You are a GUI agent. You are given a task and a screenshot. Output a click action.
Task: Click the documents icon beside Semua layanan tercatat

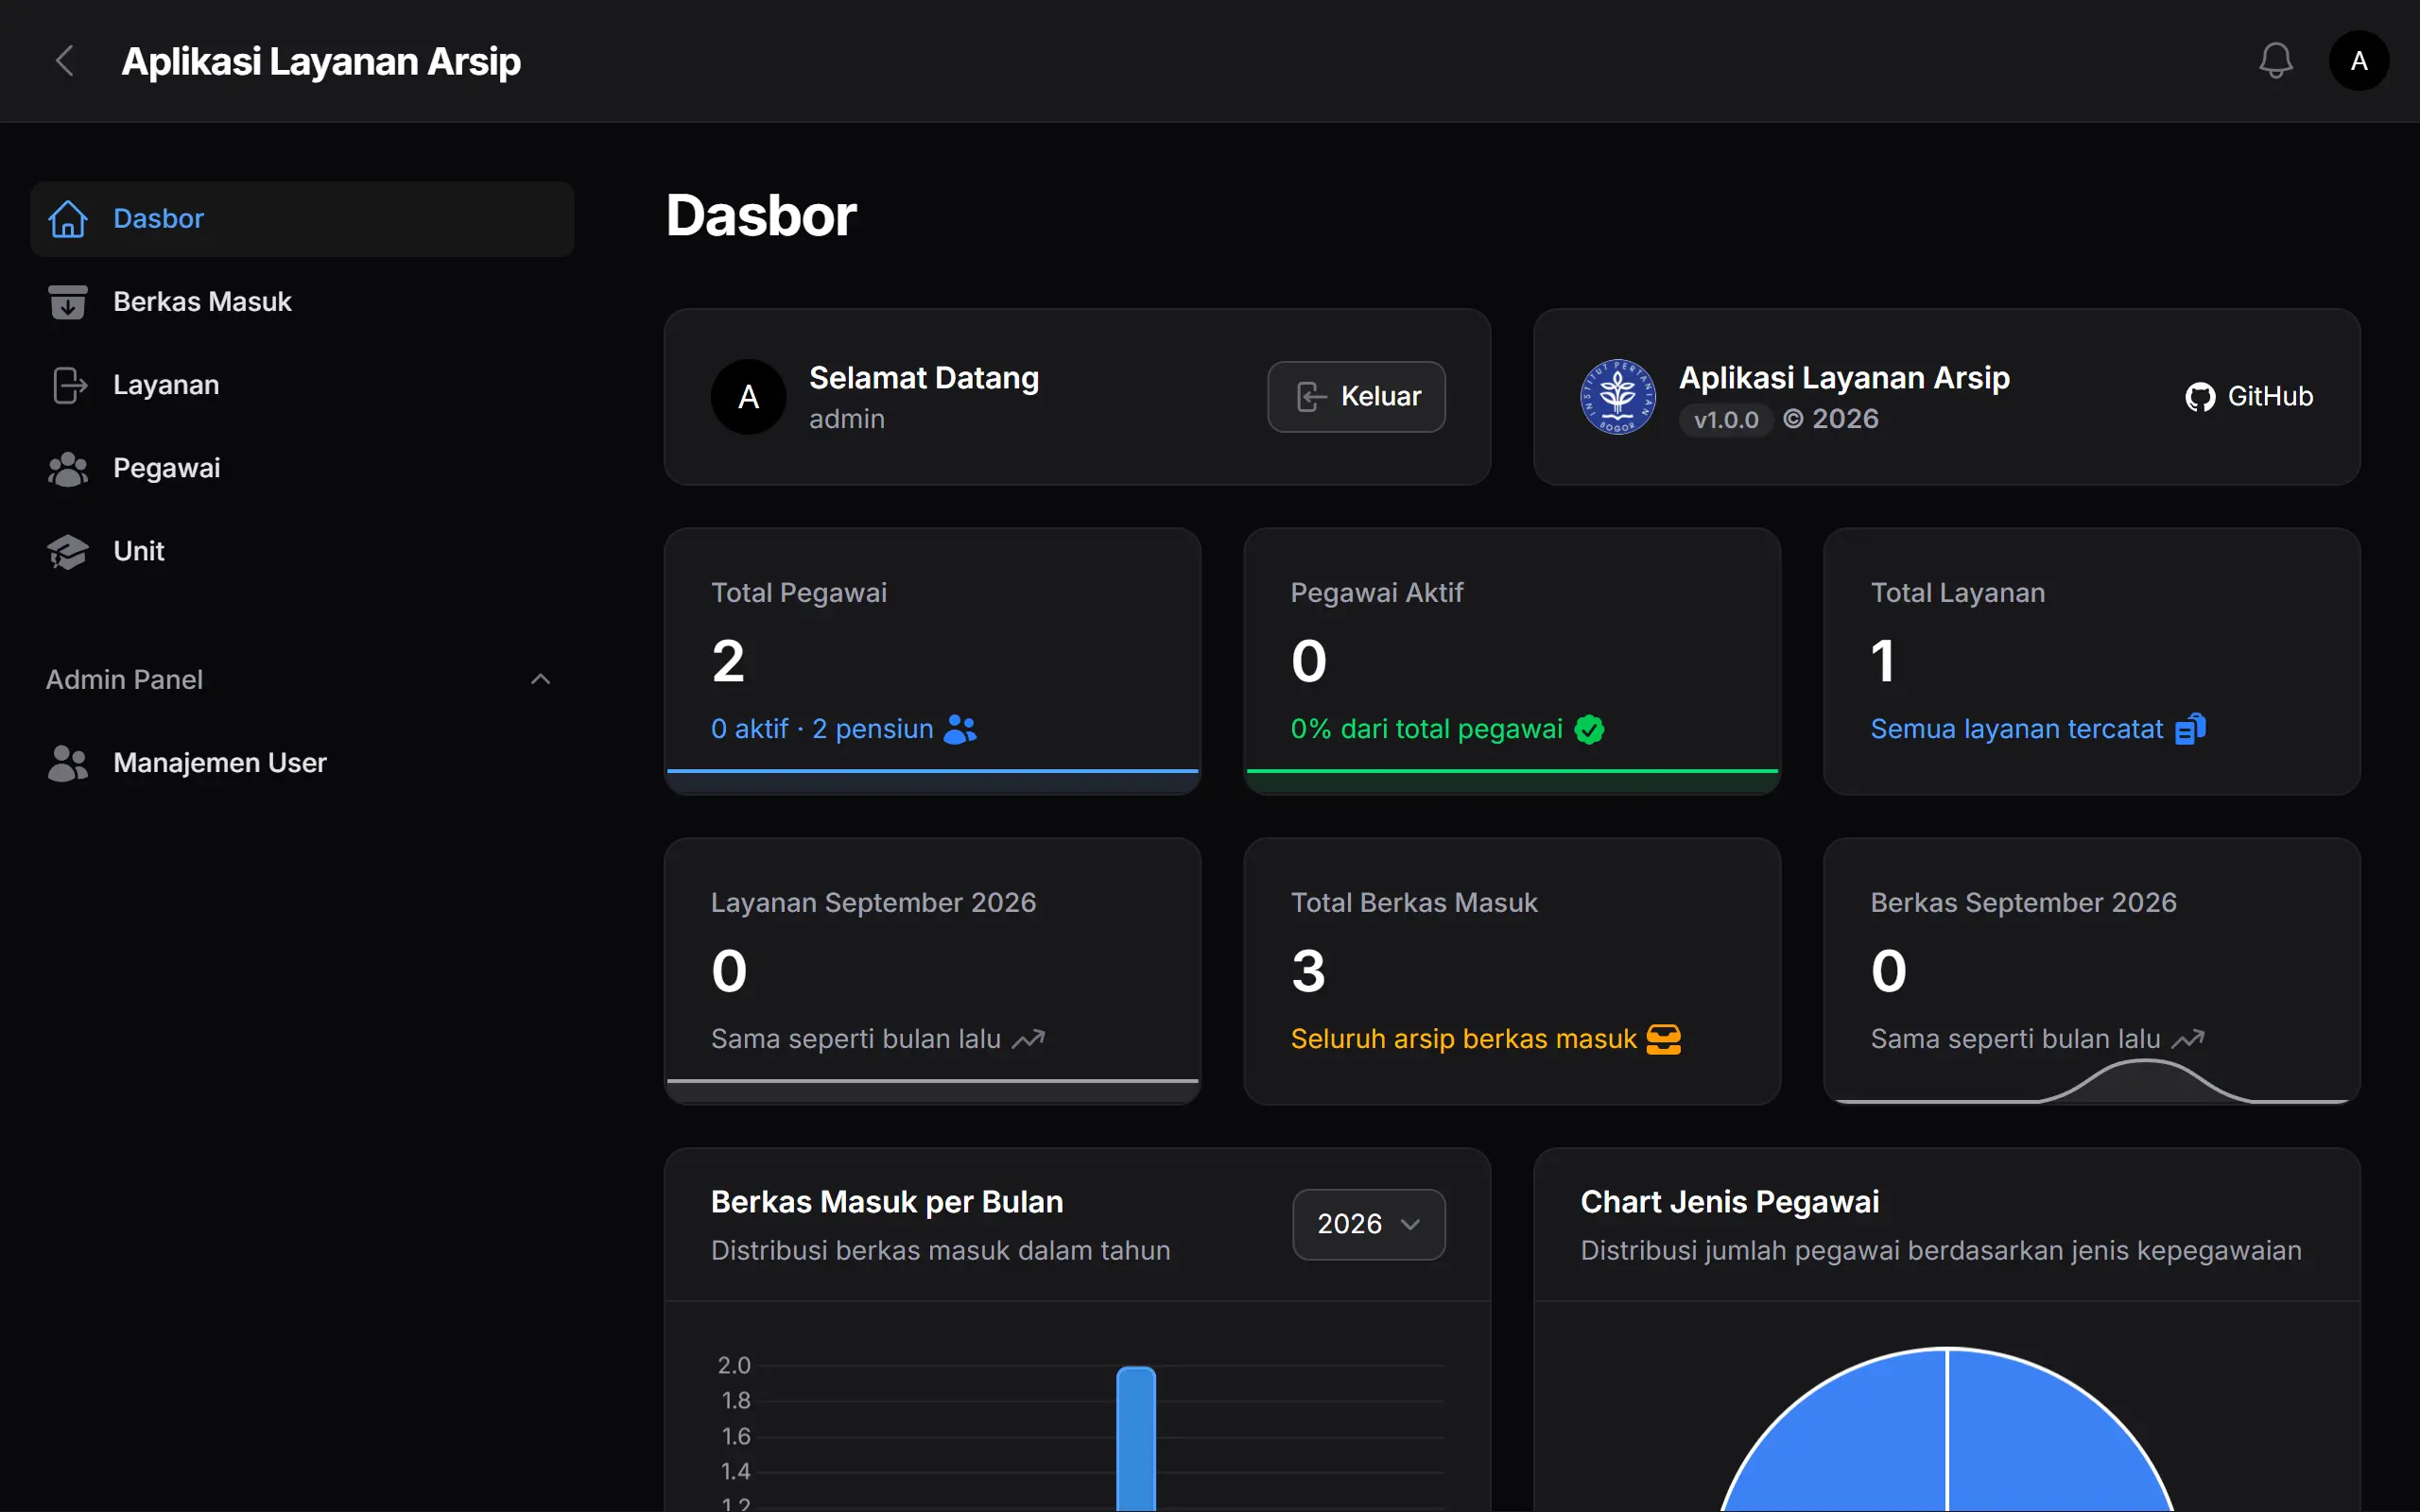pyautogui.click(x=2190, y=729)
